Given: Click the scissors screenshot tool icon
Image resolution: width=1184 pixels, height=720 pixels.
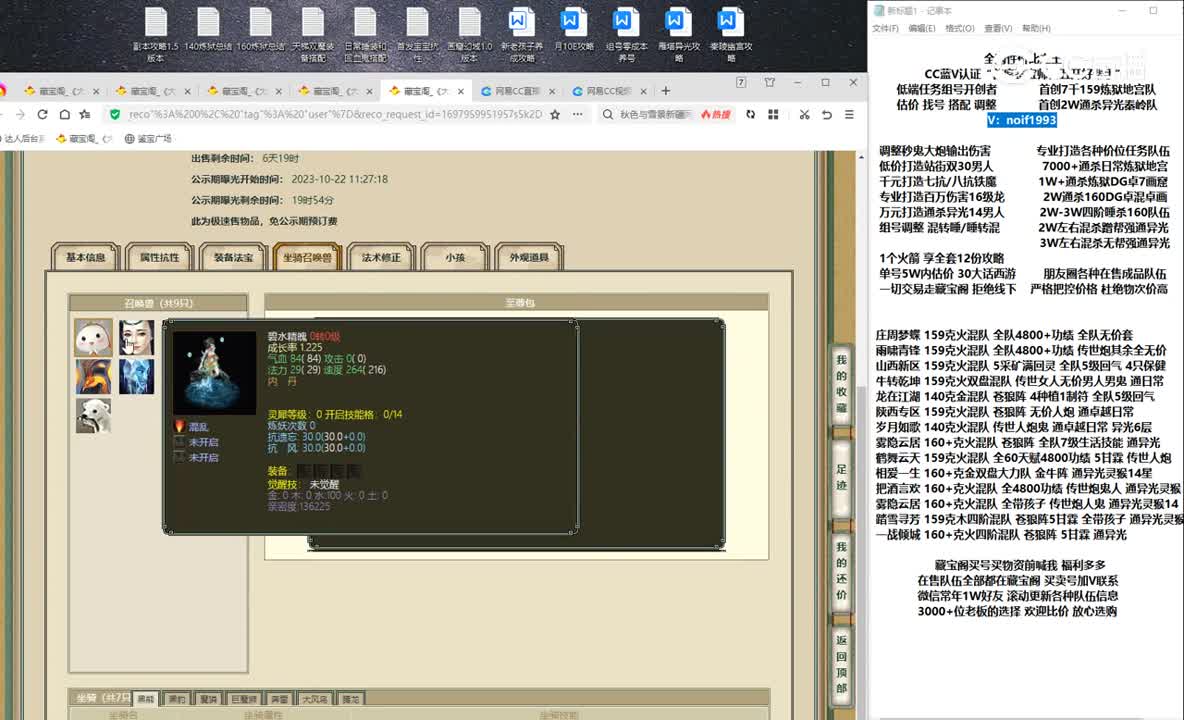Looking at the screenshot, I should pos(804,115).
